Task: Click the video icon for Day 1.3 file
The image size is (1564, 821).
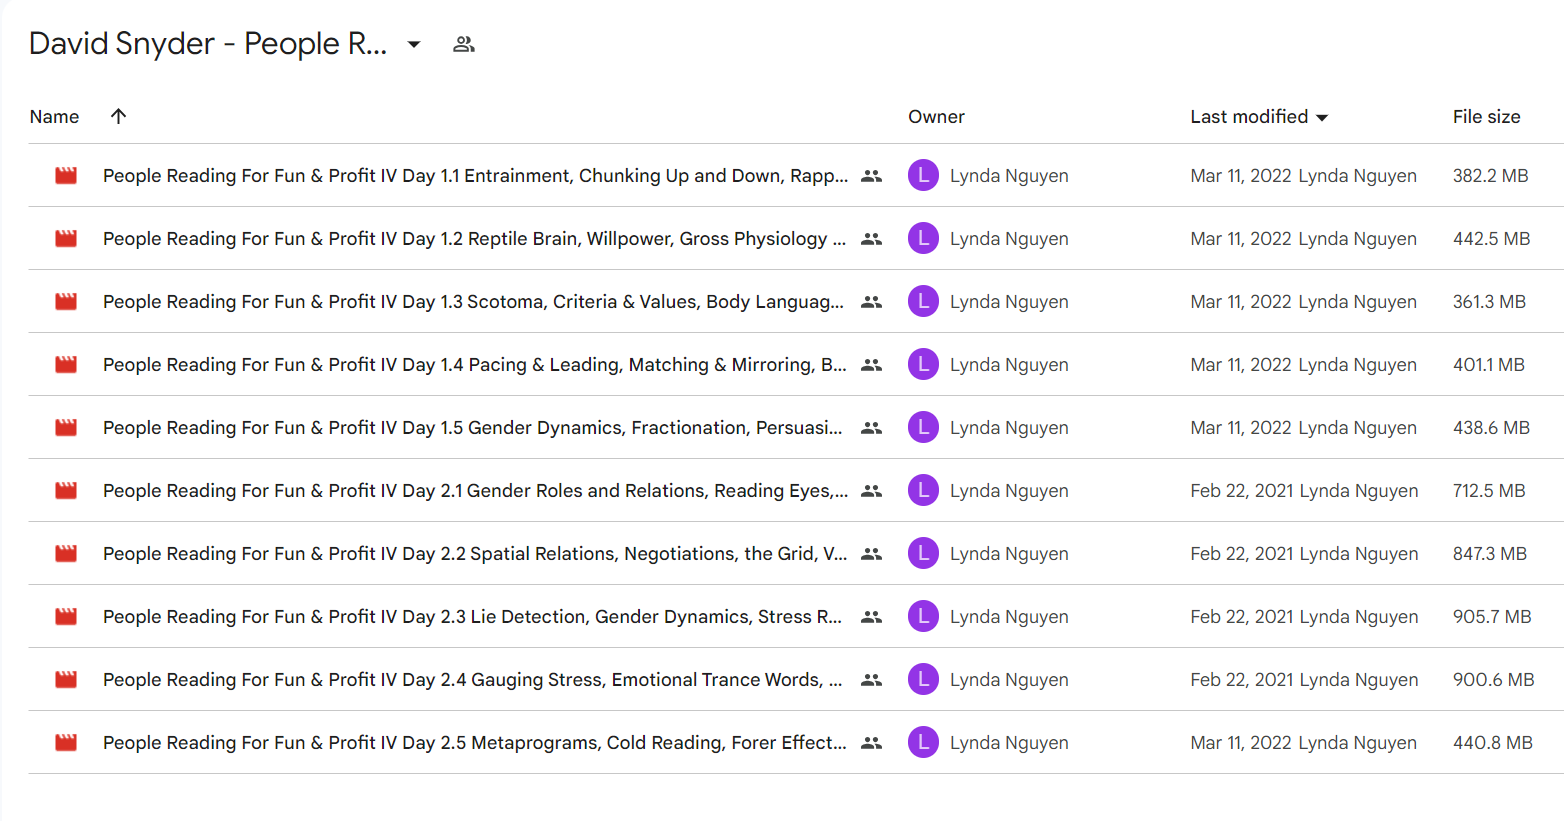Action: pyautogui.click(x=66, y=302)
